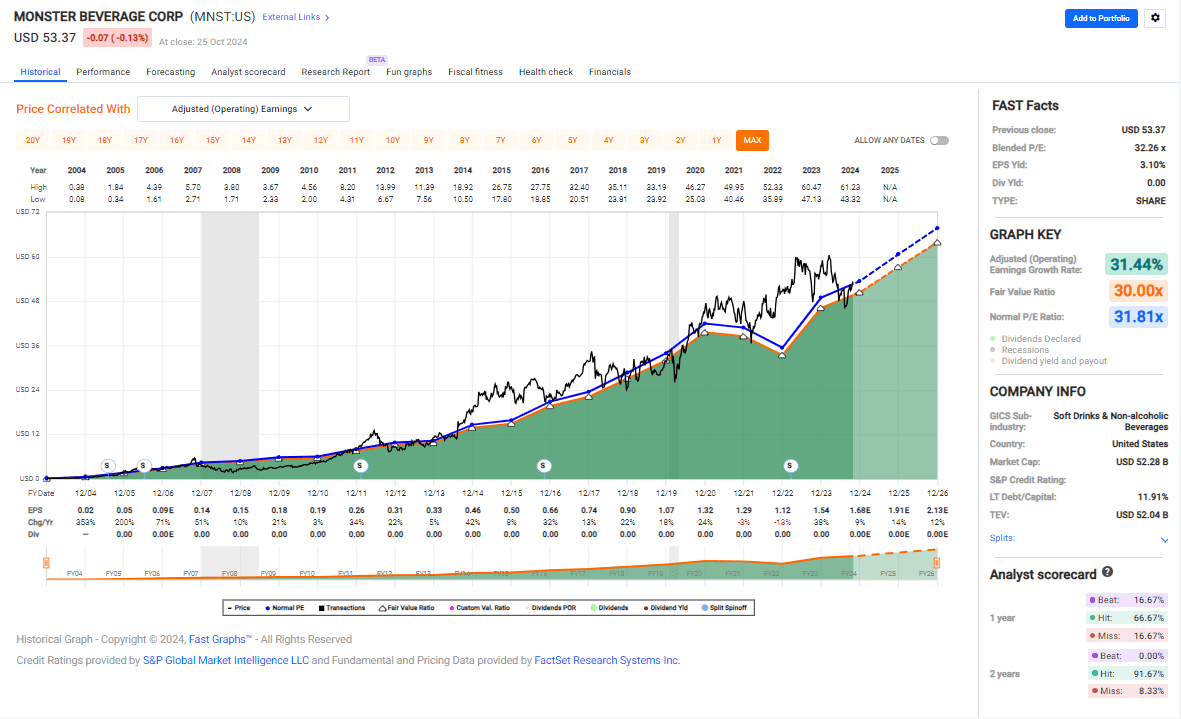Click the Recessions indicator dot in Graph Key
Viewport: 1181px width, 719px height.
point(992,348)
